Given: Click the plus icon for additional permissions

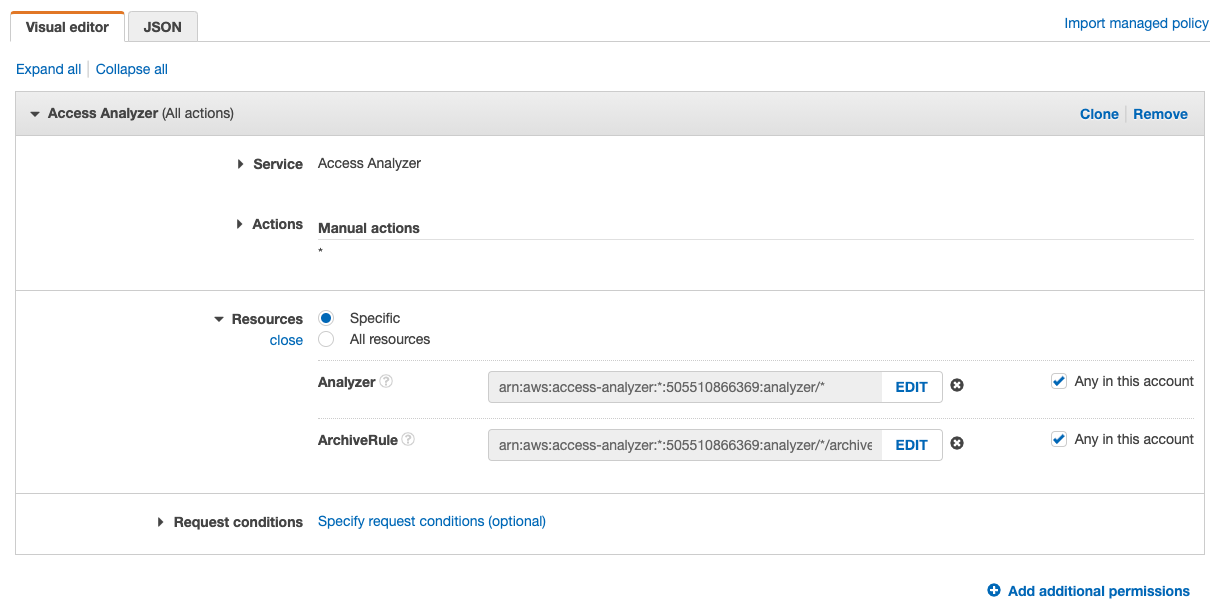Looking at the screenshot, I should click(x=993, y=591).
